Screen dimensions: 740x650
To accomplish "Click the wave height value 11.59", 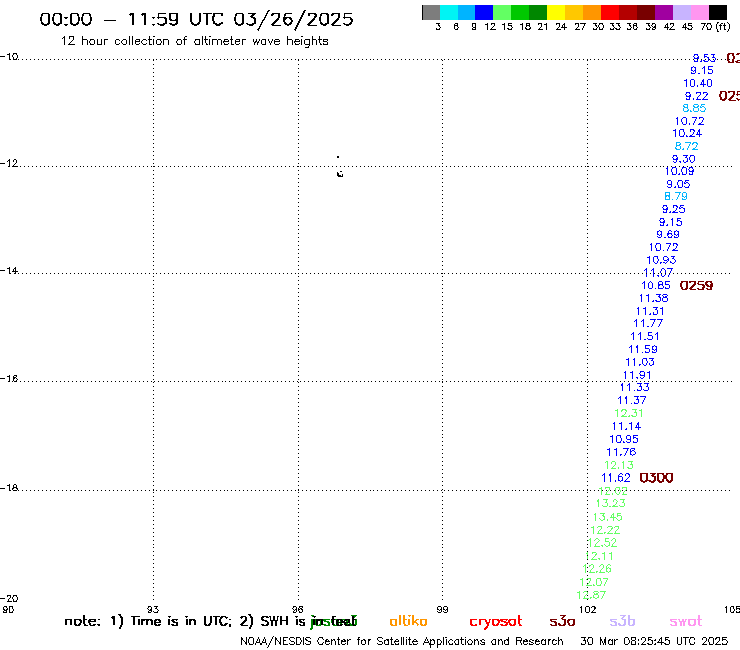I will pos(643,349).
